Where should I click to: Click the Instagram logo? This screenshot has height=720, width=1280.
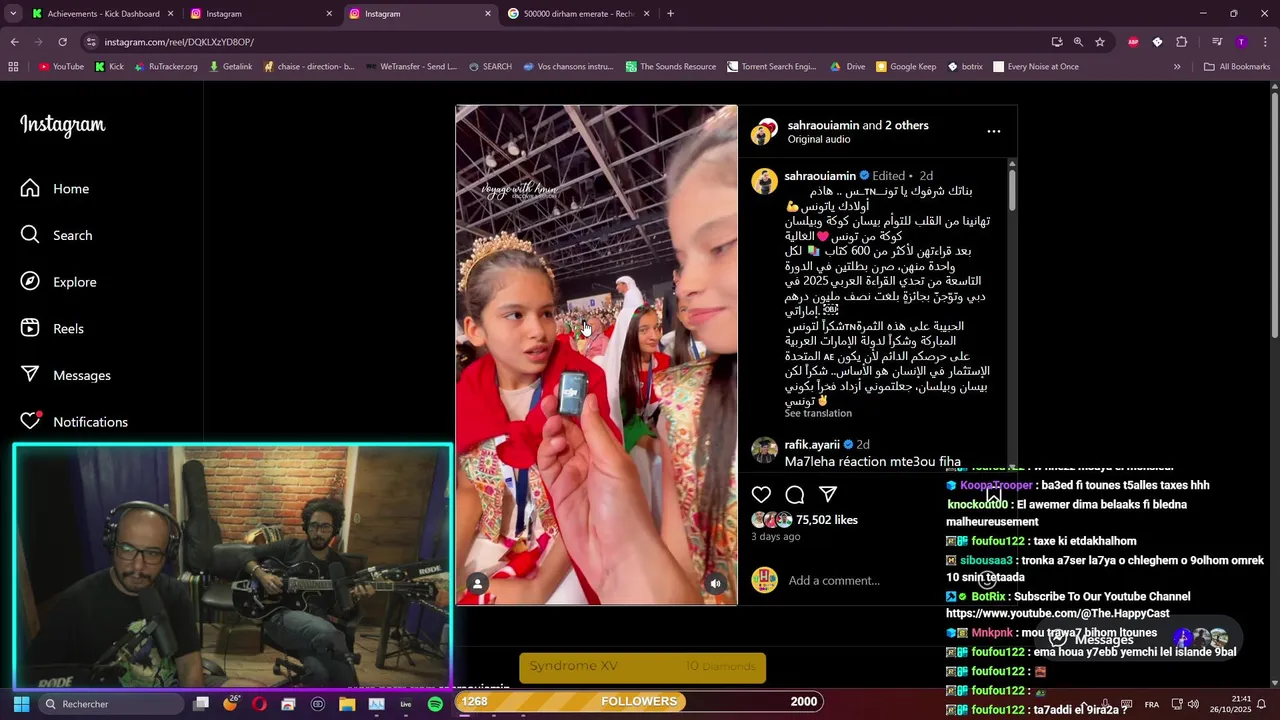coord(62,125)
